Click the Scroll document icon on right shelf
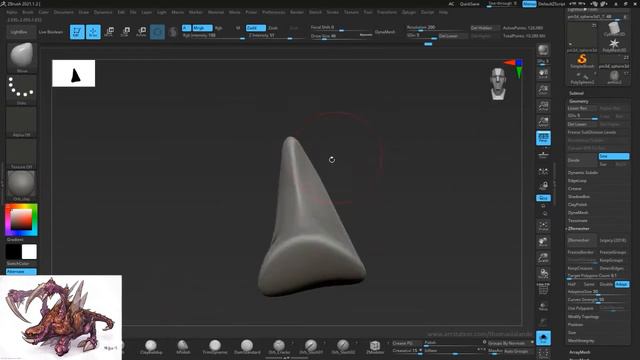Viewport: 640px width, 360px height. click(x=543, y=73)
